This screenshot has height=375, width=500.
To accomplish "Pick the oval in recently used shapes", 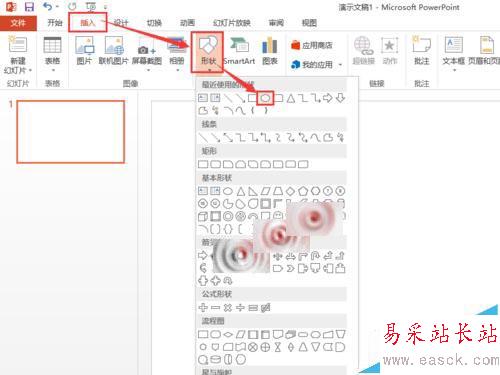I will (265, 98).
